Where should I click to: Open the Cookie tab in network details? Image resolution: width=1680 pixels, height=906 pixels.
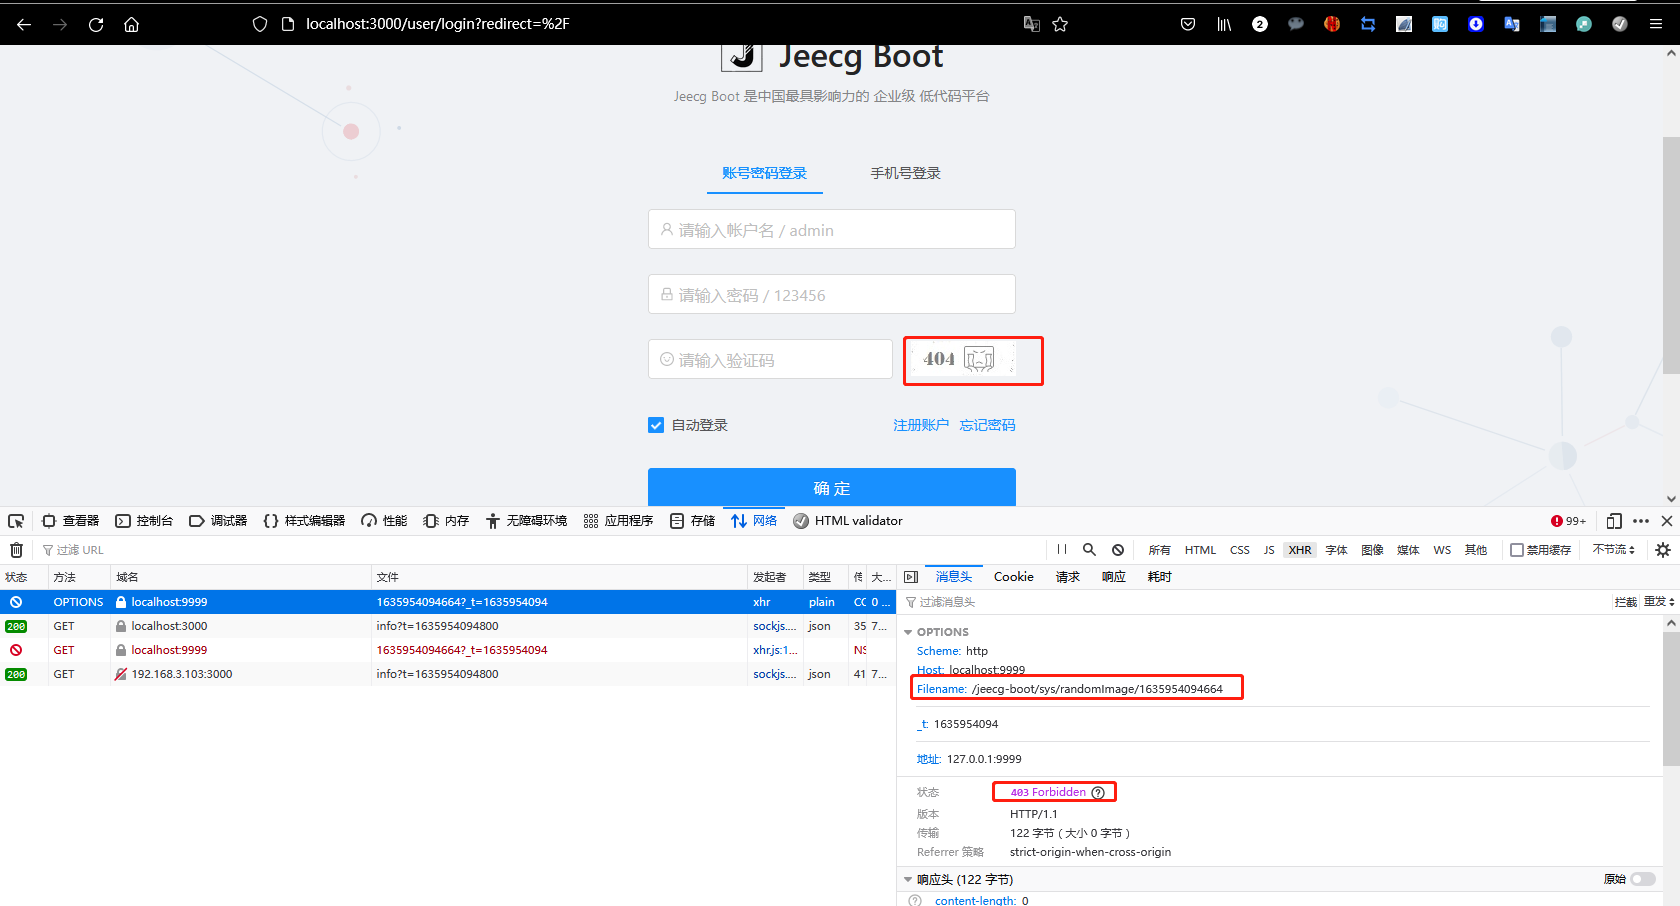[1013, 576]
